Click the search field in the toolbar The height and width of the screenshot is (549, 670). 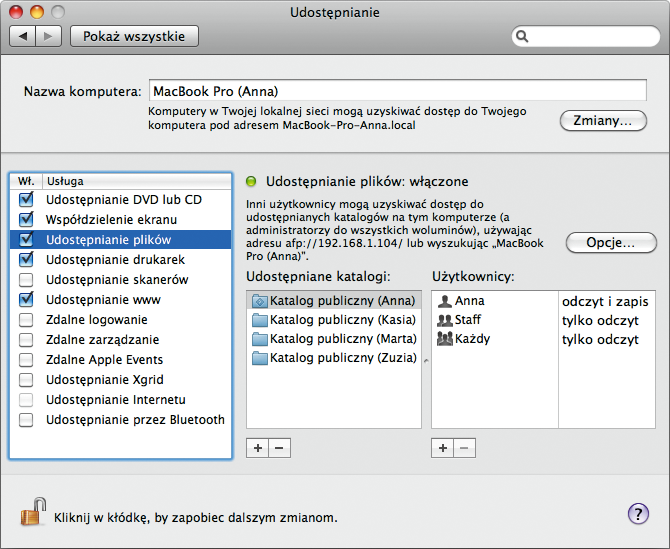(585, 36)
